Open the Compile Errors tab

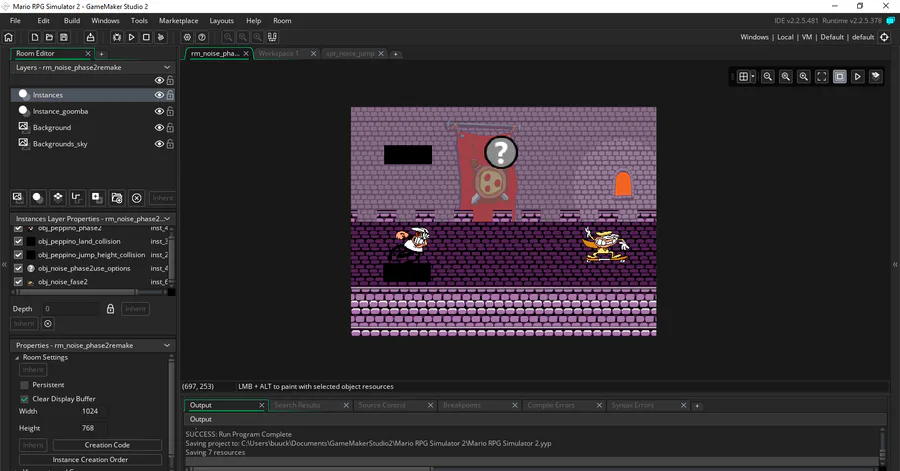(x=551, y=405)
